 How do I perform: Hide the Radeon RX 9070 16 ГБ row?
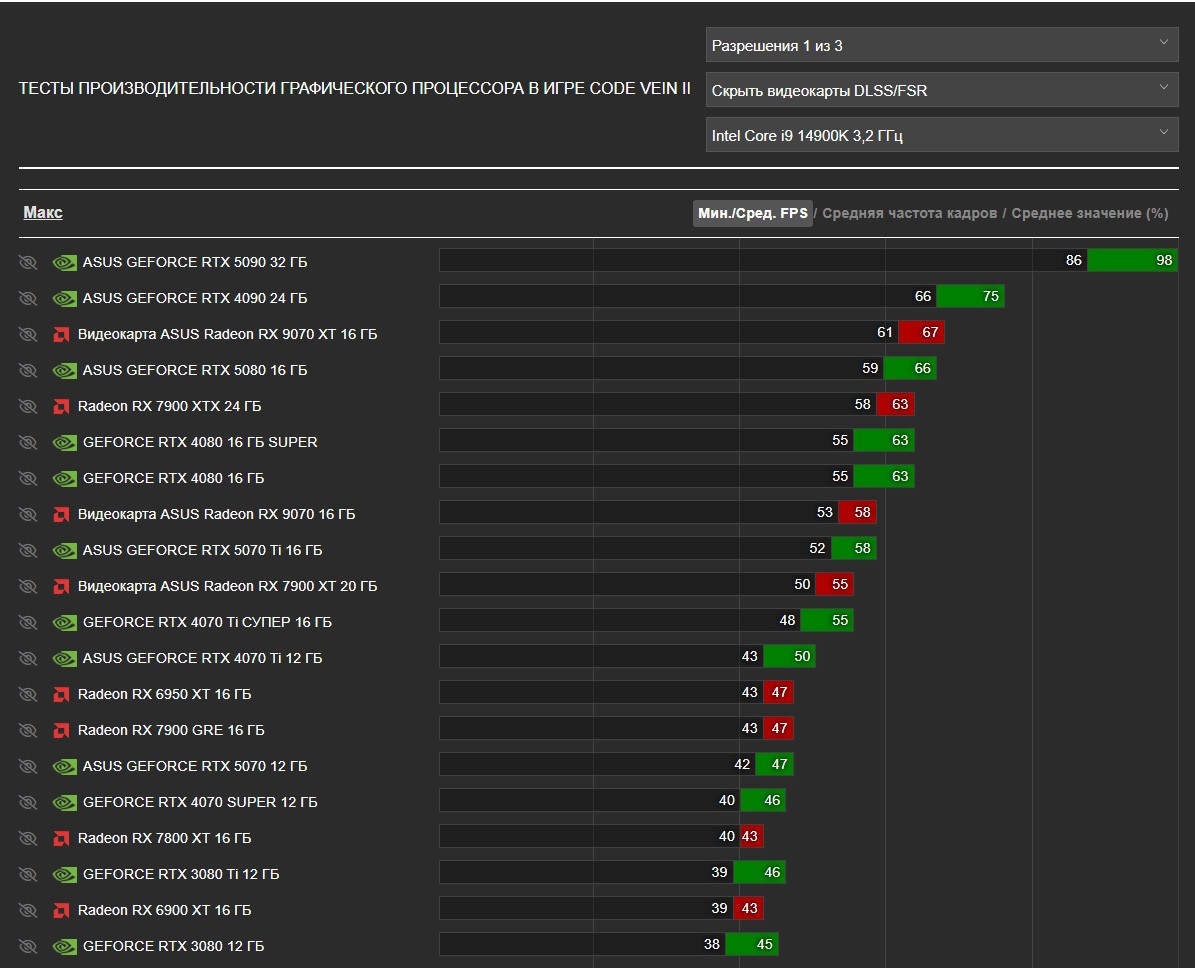(28, 514)
